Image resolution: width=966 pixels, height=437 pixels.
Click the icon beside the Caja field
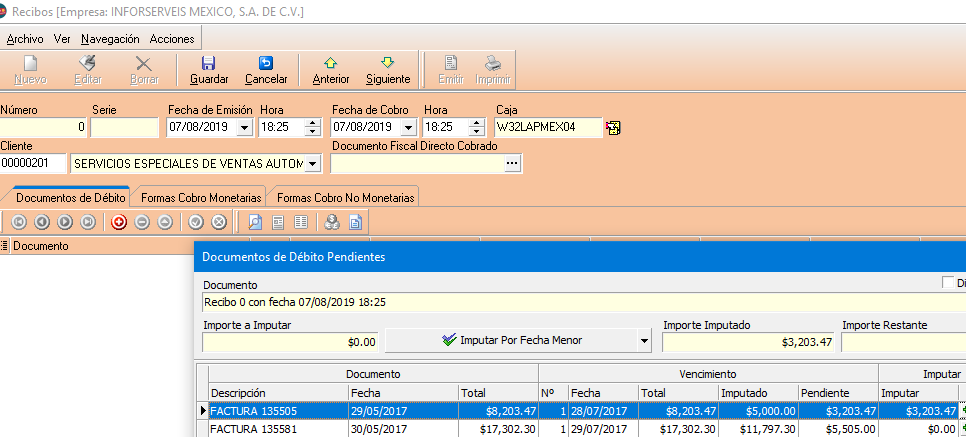pos(613,128)
